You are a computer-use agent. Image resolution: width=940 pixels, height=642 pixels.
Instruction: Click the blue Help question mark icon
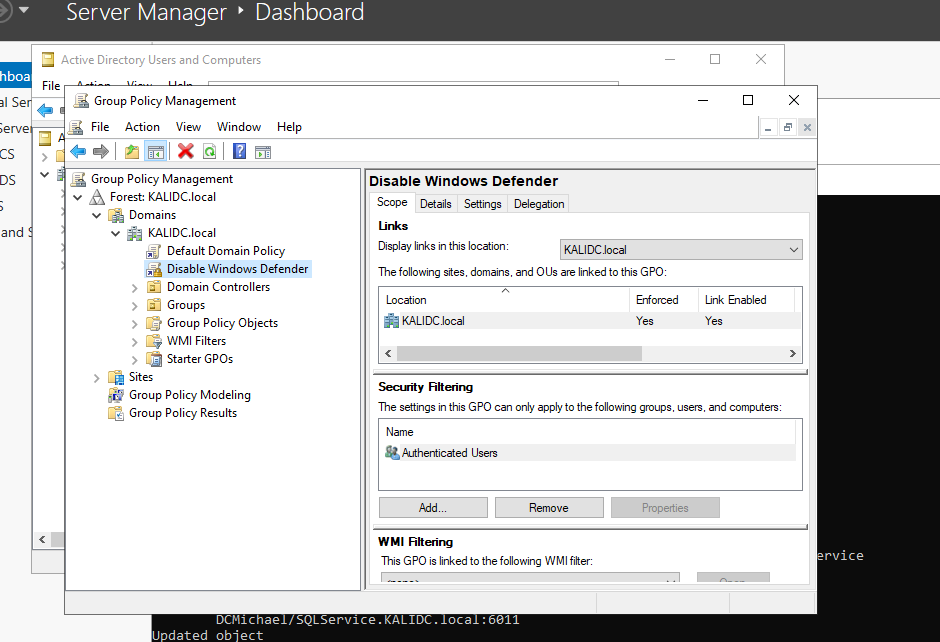[x=239, y=152]
